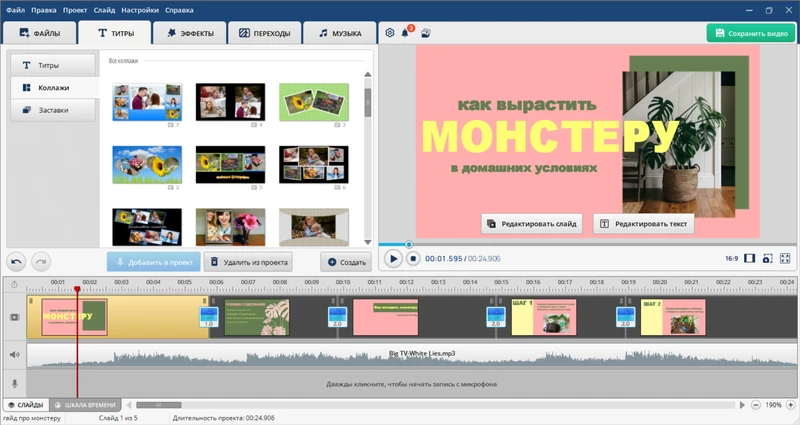Open settings gear icon in top toolbar
Screen dimensions: 800x425
390,33
